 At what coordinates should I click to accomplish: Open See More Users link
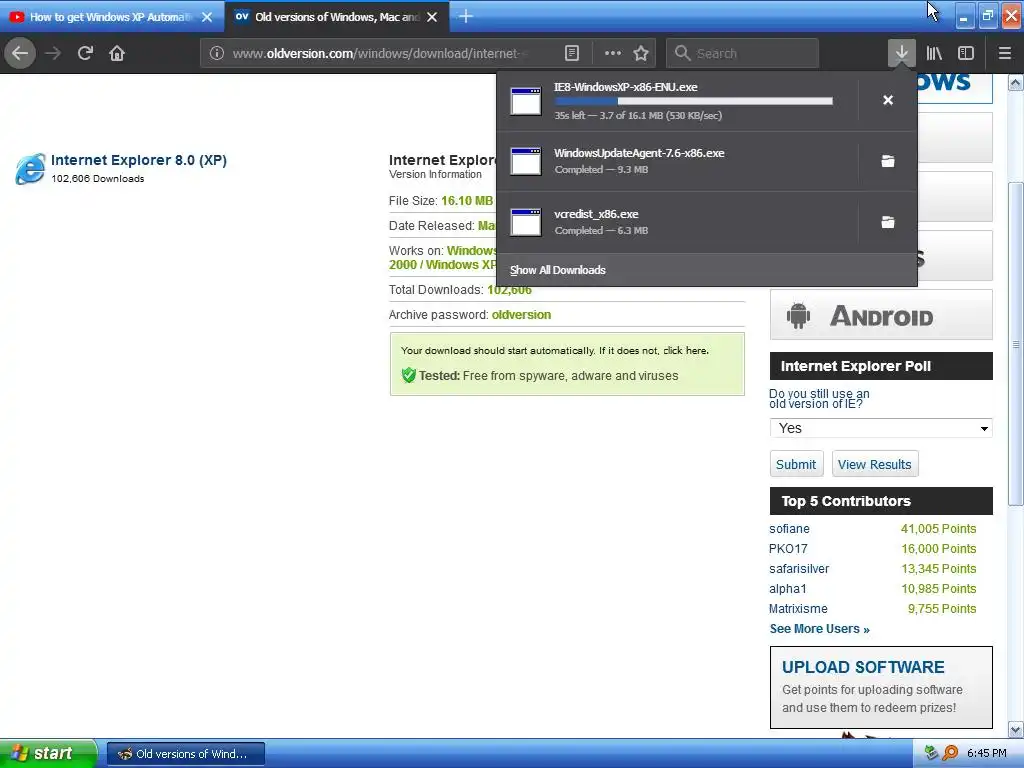click(819, 629)
